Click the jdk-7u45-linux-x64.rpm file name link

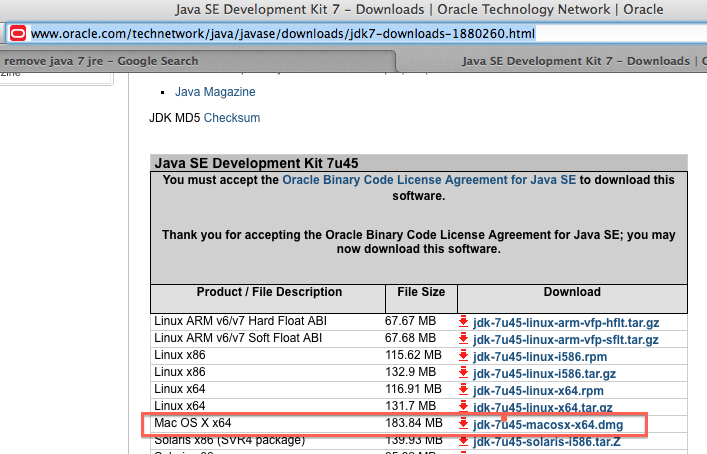click(538, 390)
